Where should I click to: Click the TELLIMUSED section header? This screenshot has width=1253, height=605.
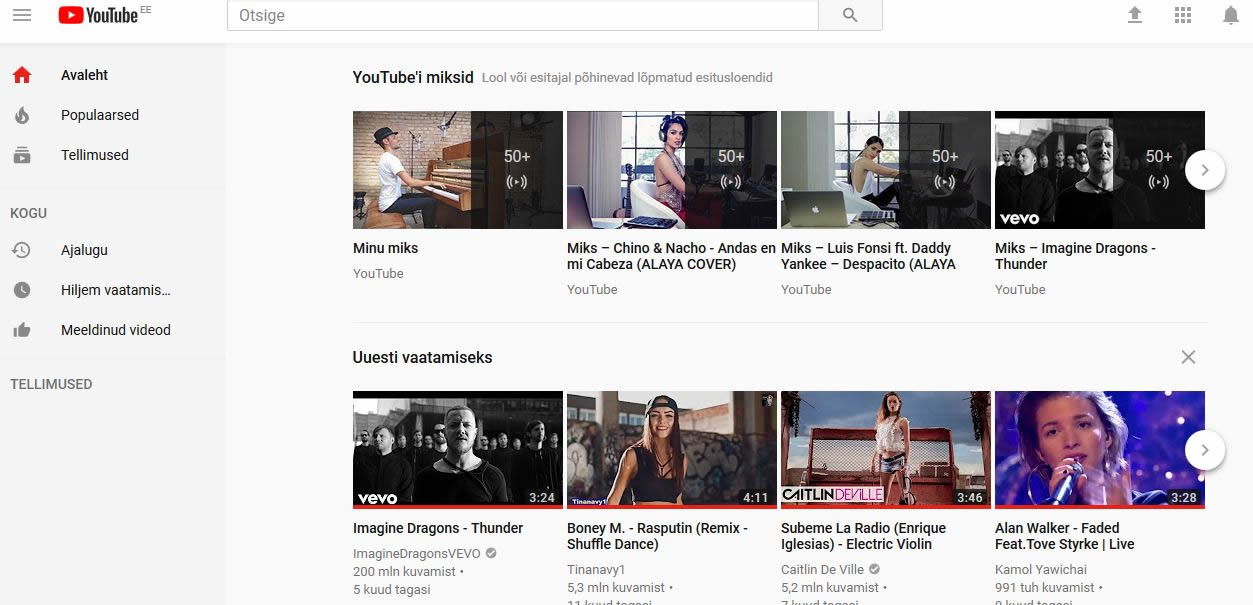point(51,384)
